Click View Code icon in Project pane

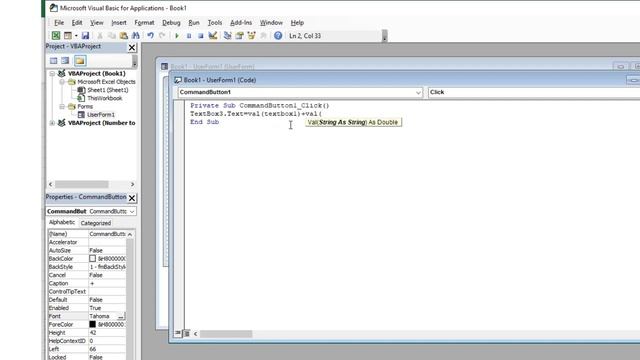pyautogui.click(x=53, y=61)
